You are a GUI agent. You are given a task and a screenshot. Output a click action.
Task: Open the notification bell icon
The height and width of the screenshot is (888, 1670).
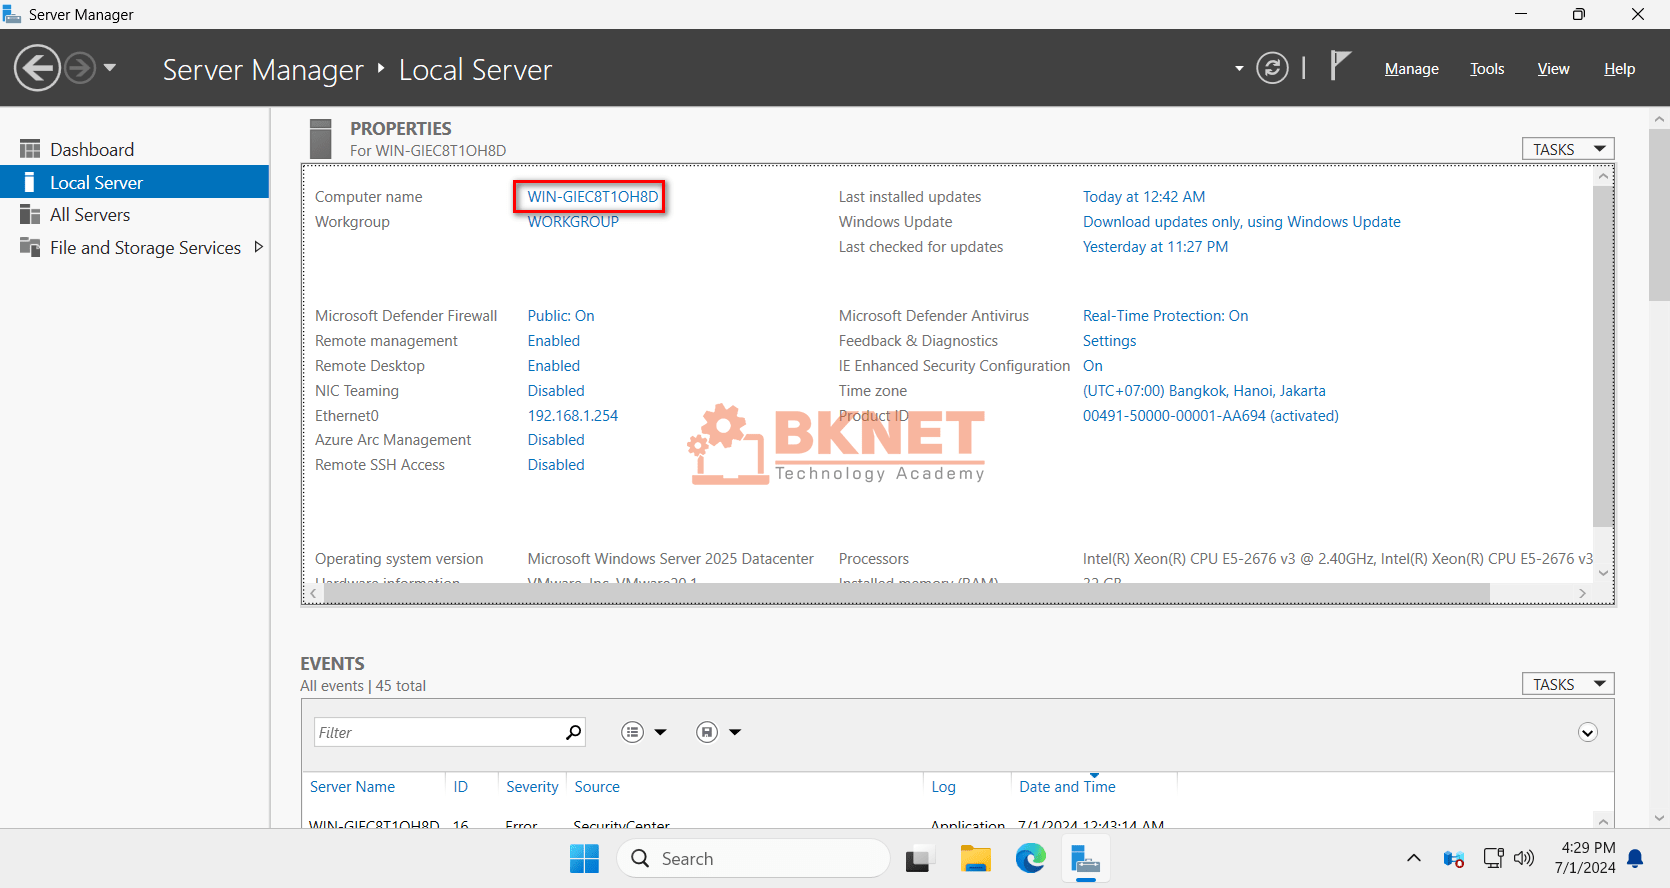tap(1635, 858)
